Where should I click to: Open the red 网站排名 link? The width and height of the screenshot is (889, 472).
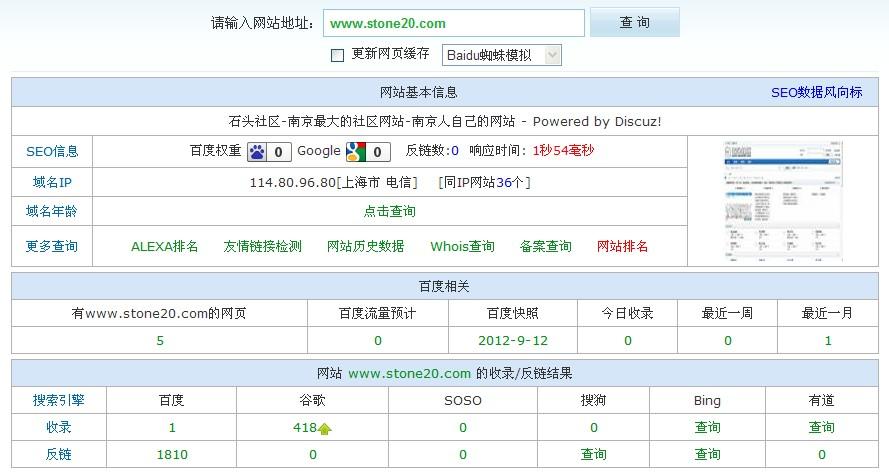(622, 246)
